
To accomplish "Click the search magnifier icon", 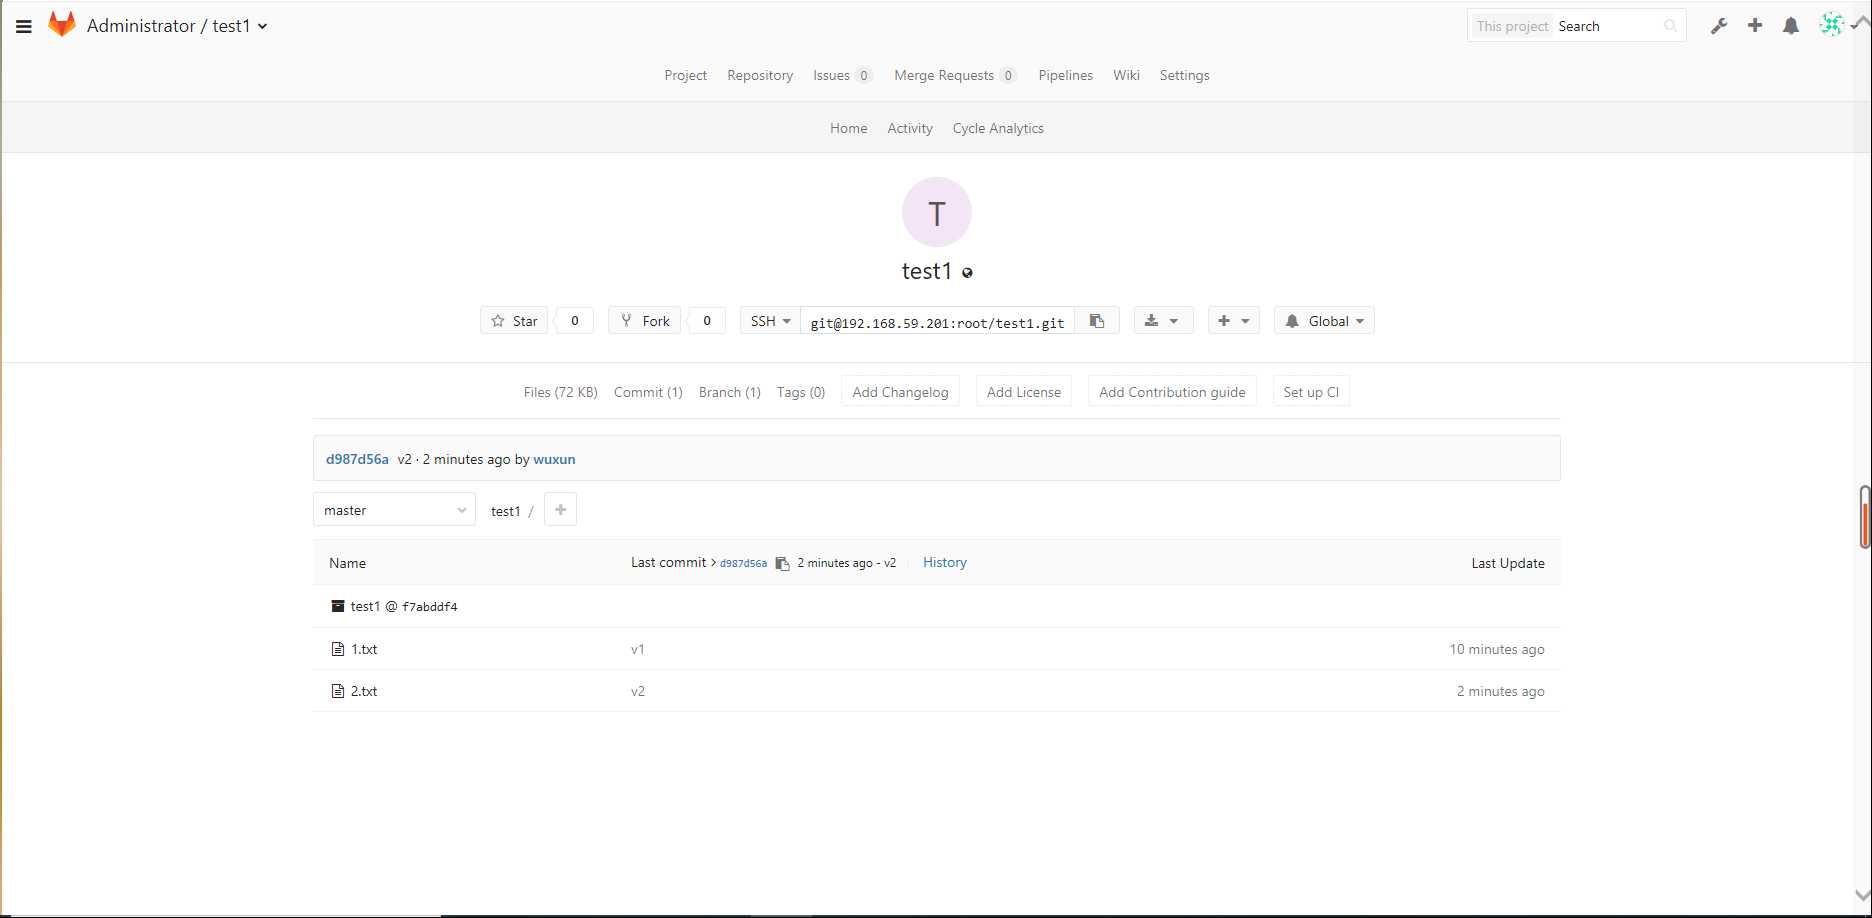I will coord(1670,26).
